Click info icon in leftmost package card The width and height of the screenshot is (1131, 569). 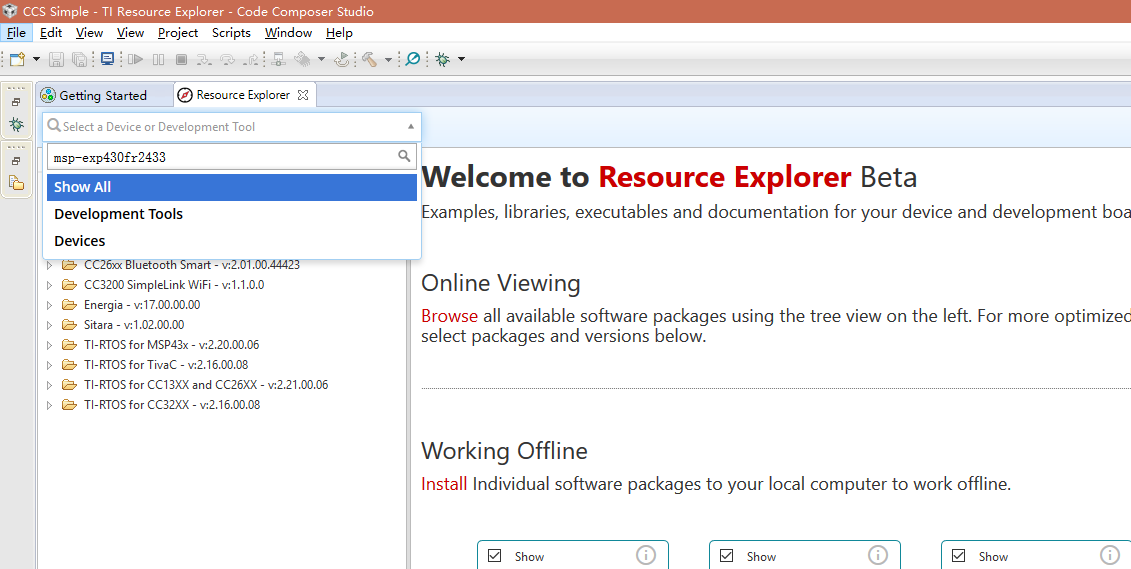click(x=646, y=555)
